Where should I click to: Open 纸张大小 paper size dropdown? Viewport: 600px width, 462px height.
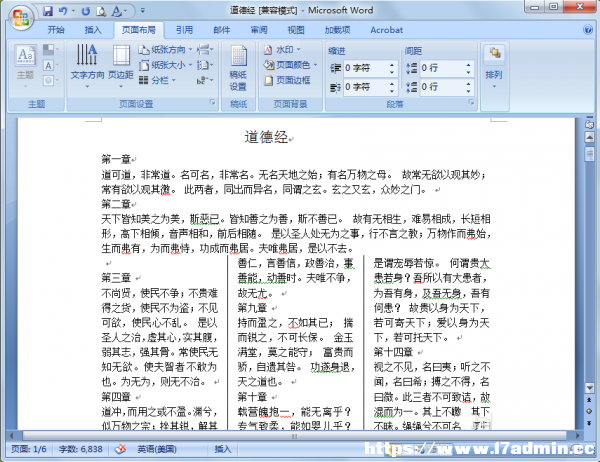(x=165, y=65)
